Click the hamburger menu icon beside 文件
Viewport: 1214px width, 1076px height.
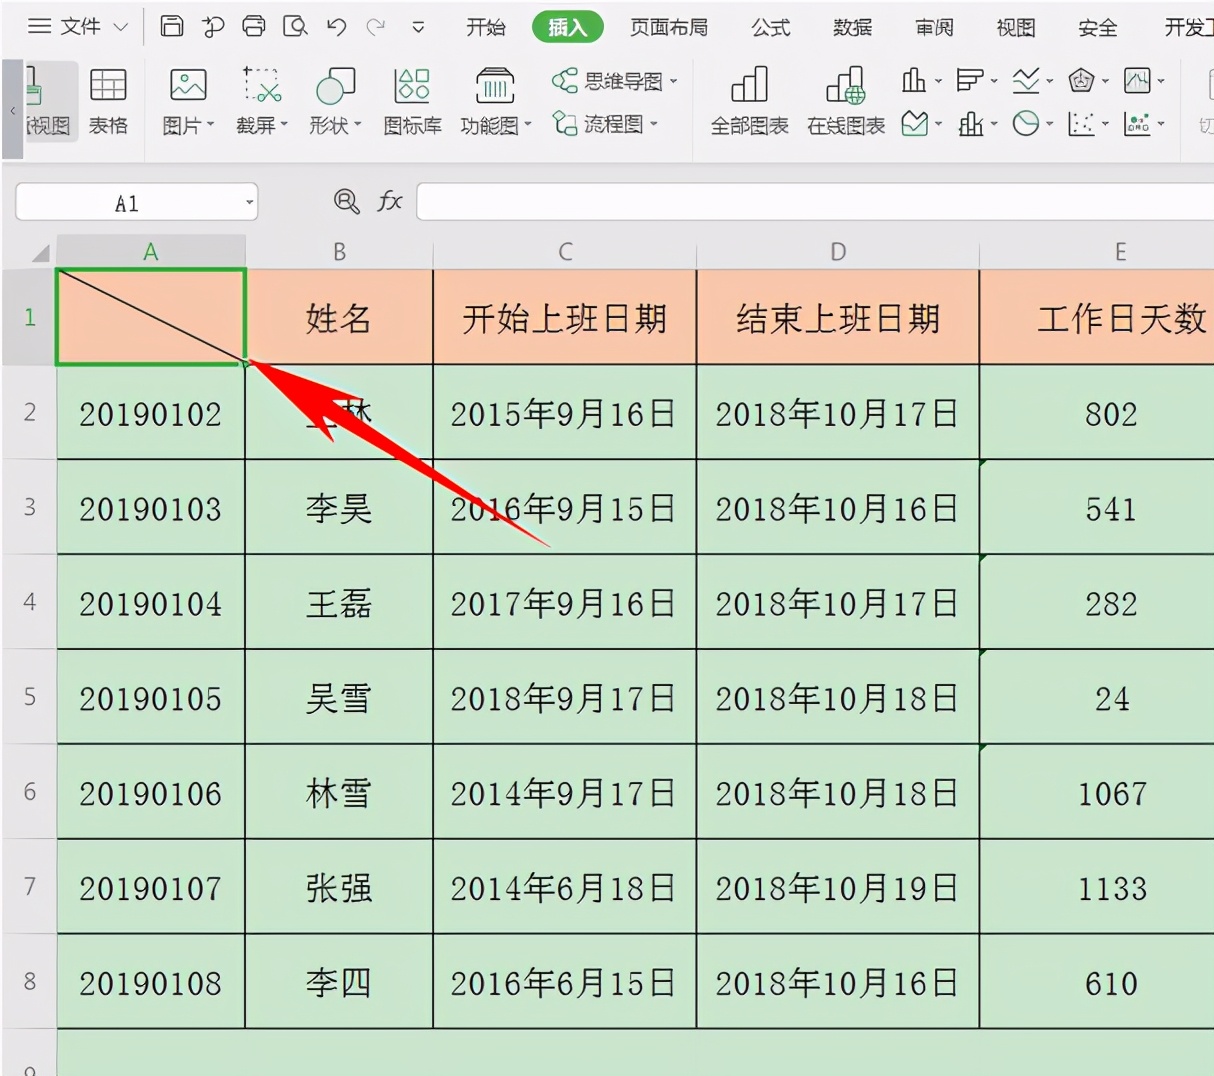coord(39,27)
